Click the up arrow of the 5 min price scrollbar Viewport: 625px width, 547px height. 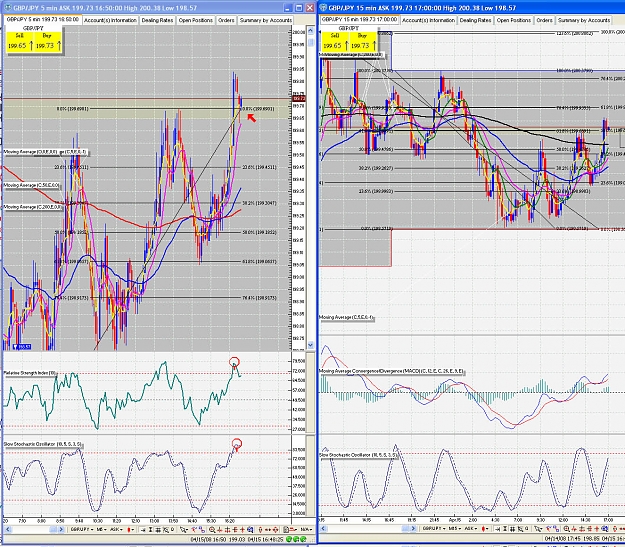(x=311, y=31)
